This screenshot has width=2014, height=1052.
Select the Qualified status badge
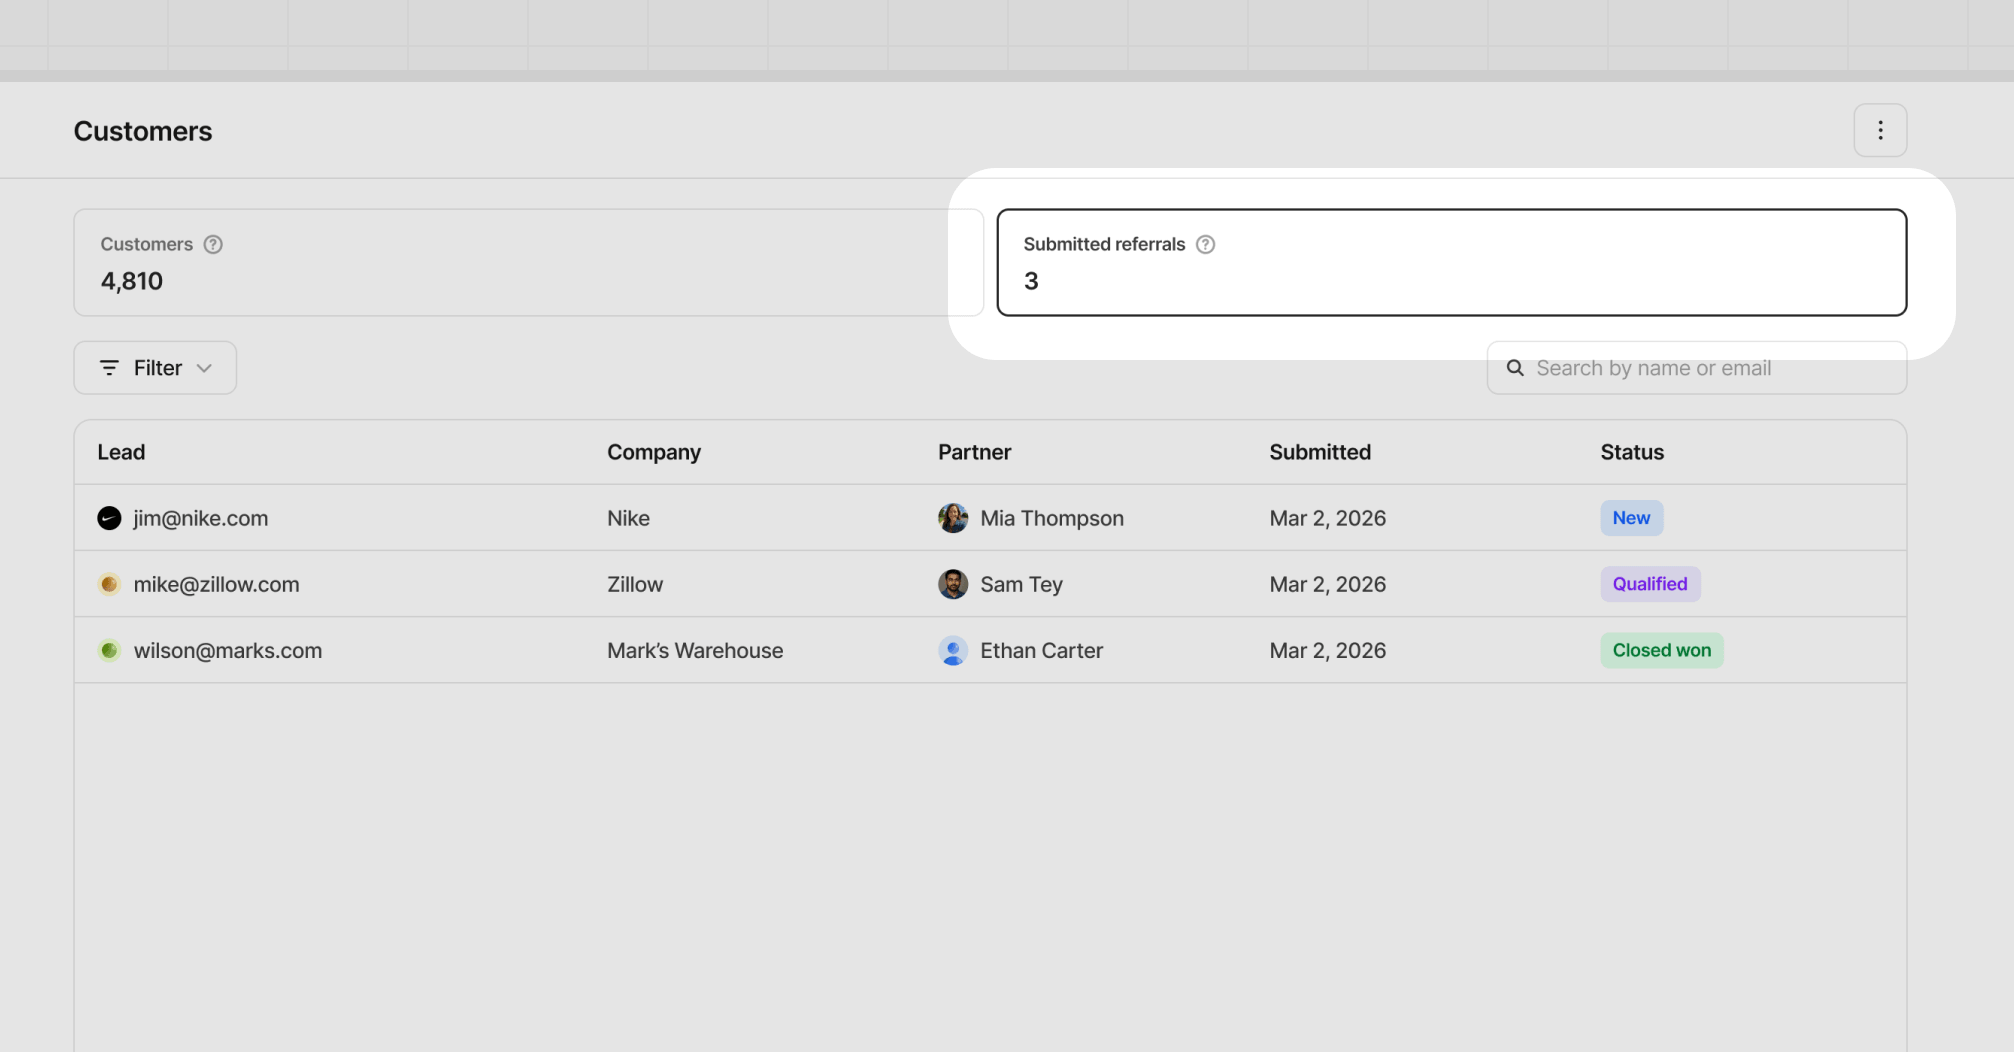click(1650, 584)
